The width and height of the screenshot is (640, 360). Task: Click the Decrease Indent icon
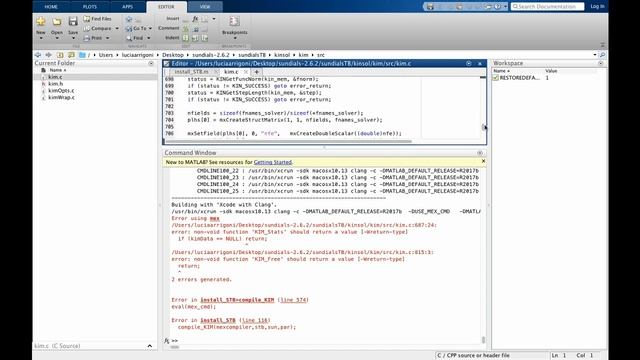click(x=205, y=38)
